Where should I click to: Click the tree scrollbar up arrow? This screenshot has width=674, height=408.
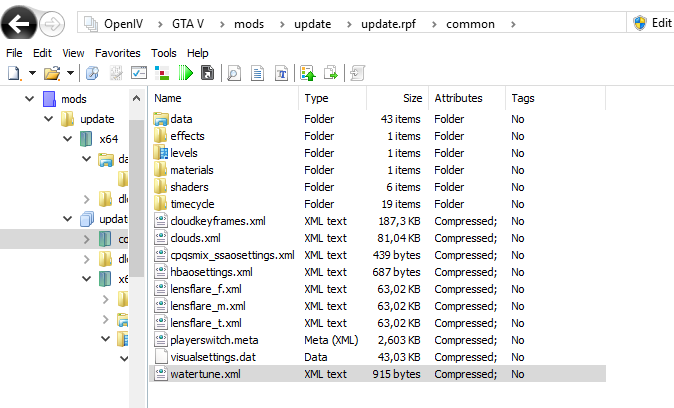pos(136,98)
